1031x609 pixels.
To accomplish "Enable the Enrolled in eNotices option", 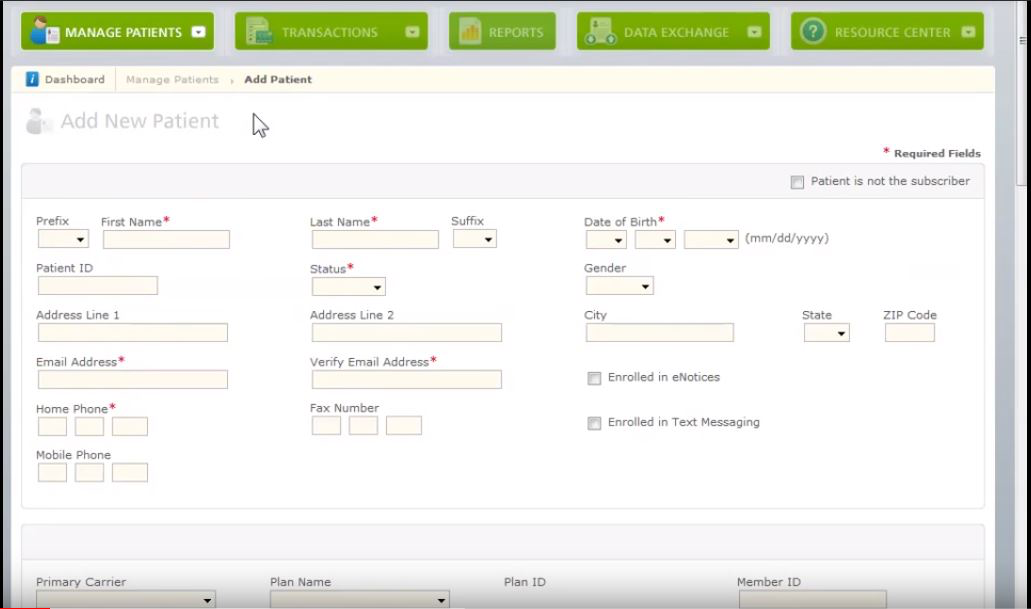I will (594, 378).
